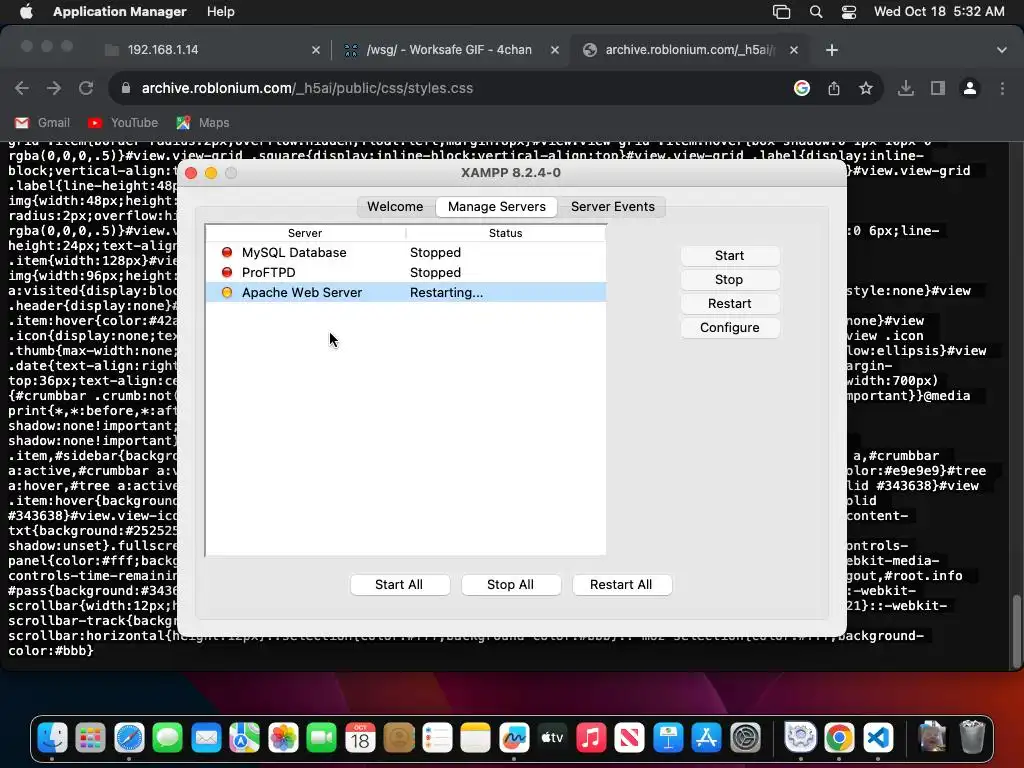Select the ProFTPD server row
The width and height of the screenshot is (1024, 768).
point(406,272)
